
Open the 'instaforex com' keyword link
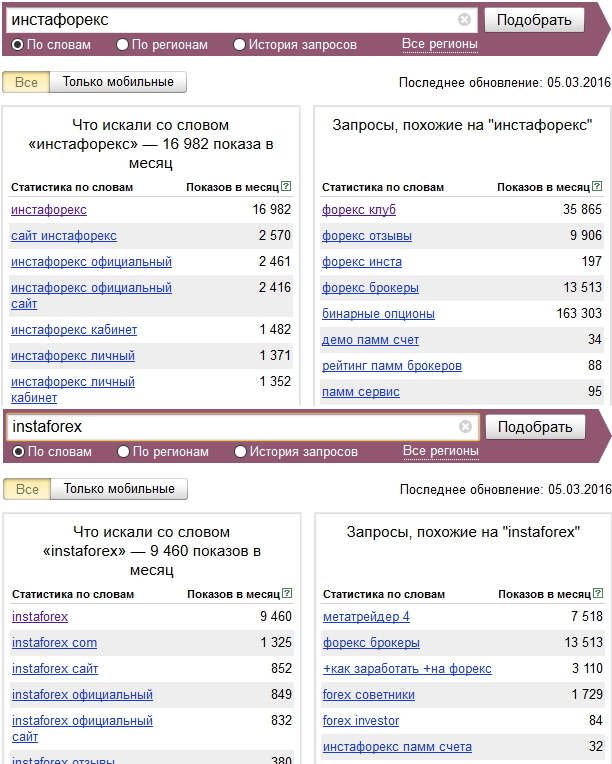coord(55,643)
